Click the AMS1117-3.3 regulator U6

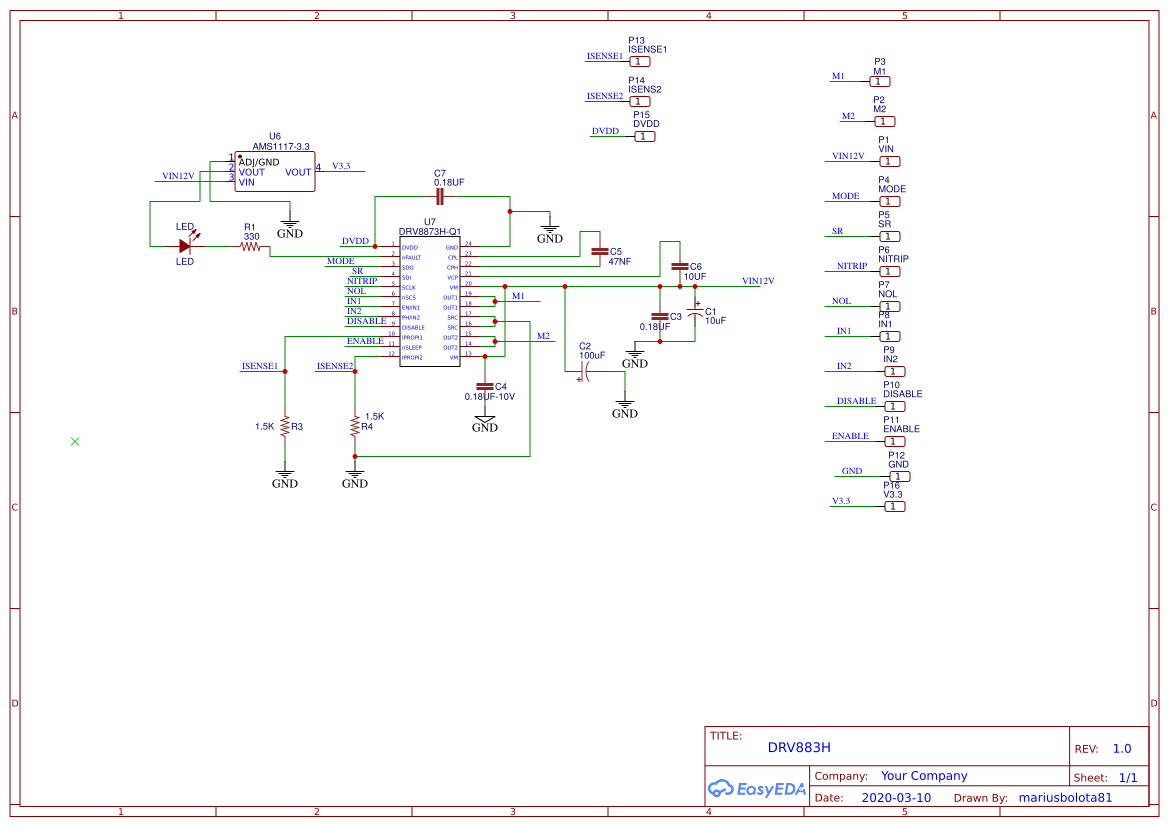(x=273, y=171)
